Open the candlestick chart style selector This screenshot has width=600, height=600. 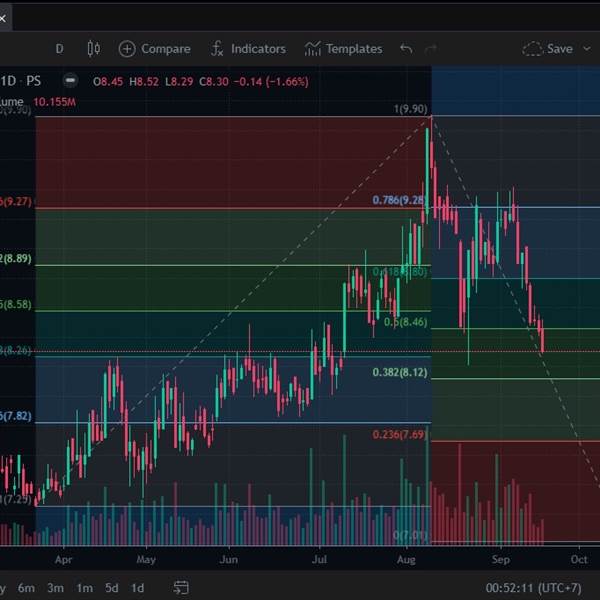[x=94, y=49]
